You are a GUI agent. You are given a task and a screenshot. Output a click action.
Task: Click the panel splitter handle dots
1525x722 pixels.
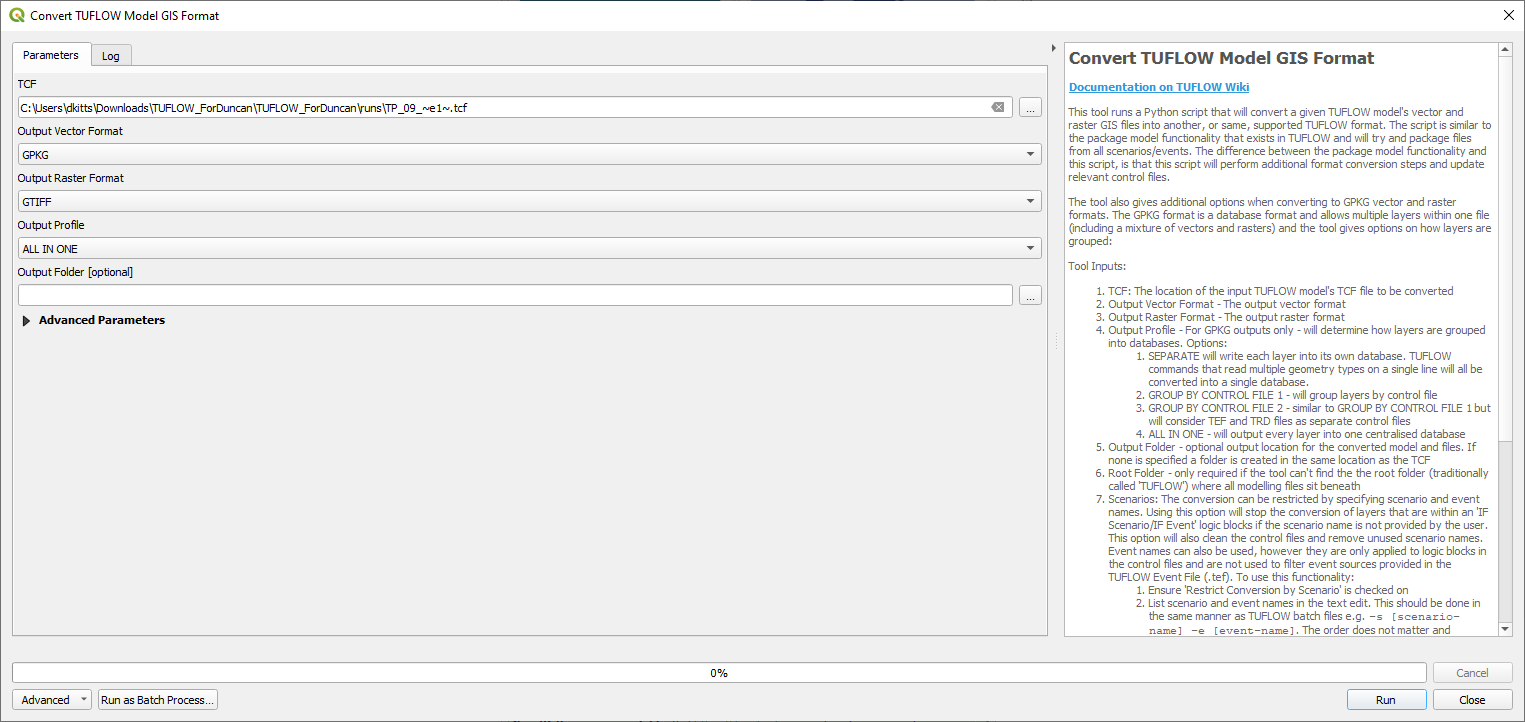[1056, 341]
